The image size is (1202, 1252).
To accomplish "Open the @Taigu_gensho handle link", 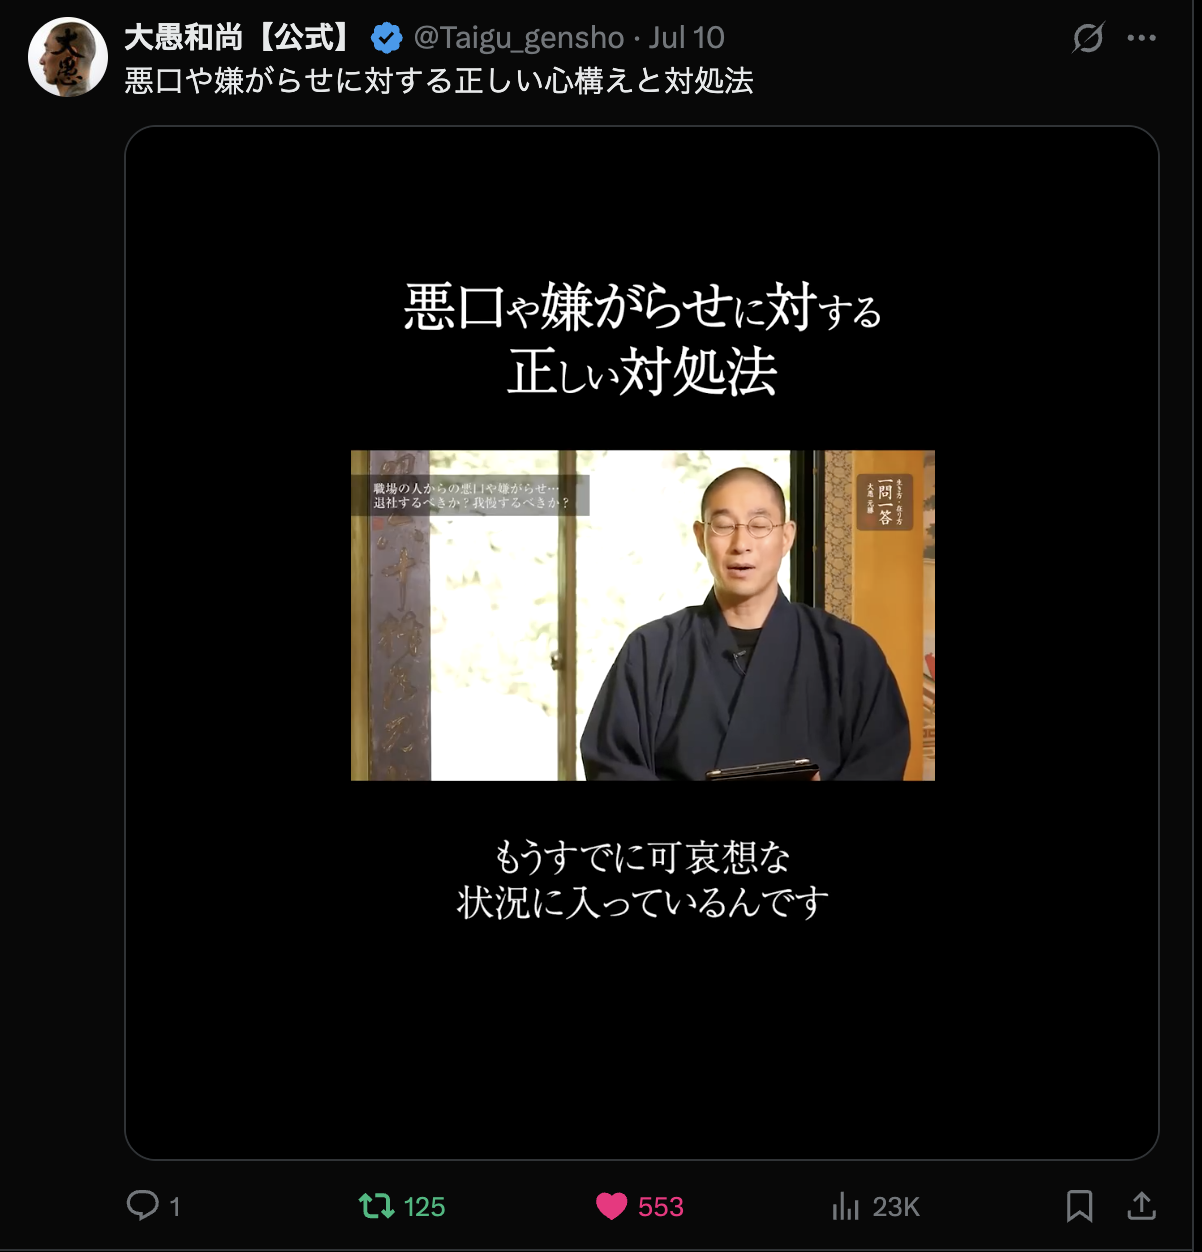I will (x=518, y=38).
